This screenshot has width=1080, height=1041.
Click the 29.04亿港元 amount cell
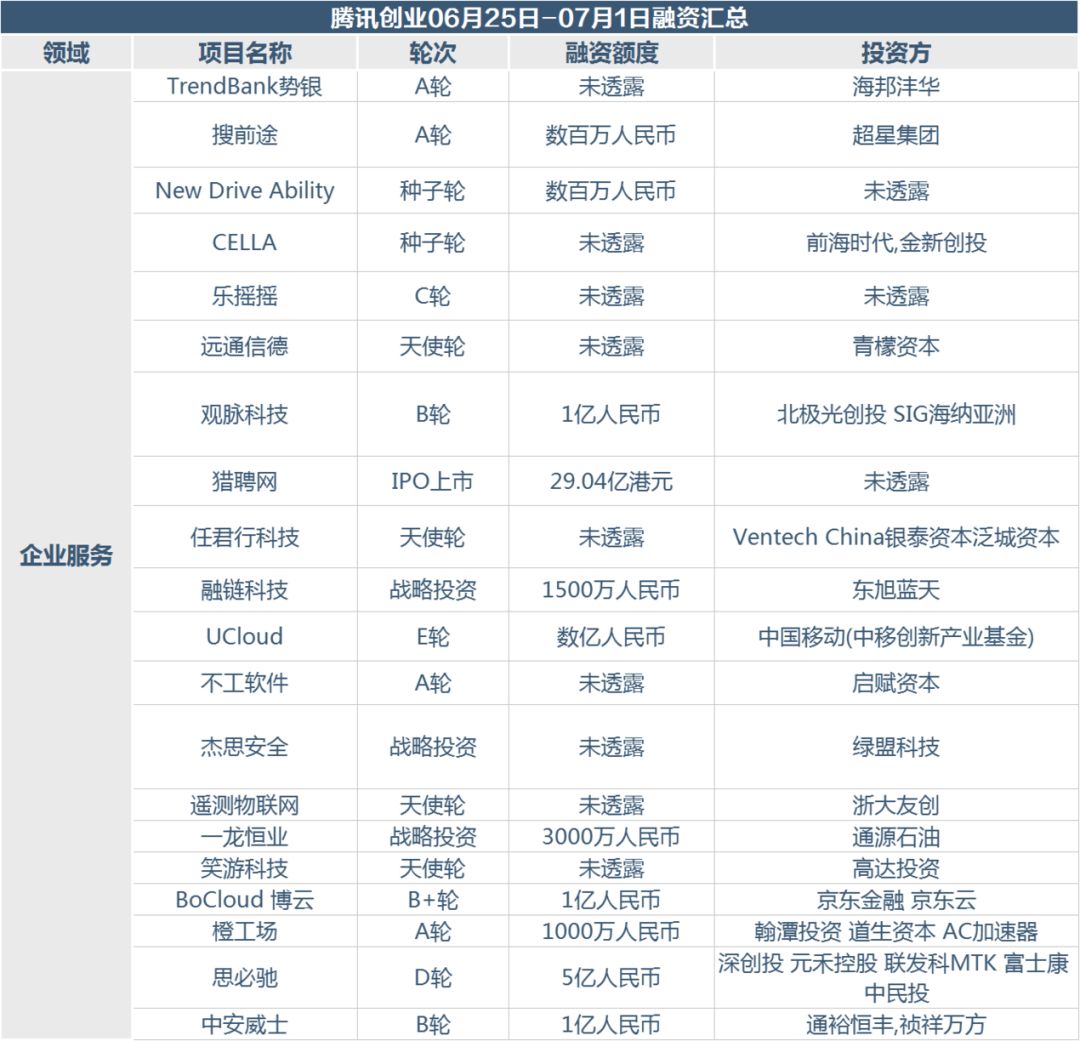click(611, 482)
